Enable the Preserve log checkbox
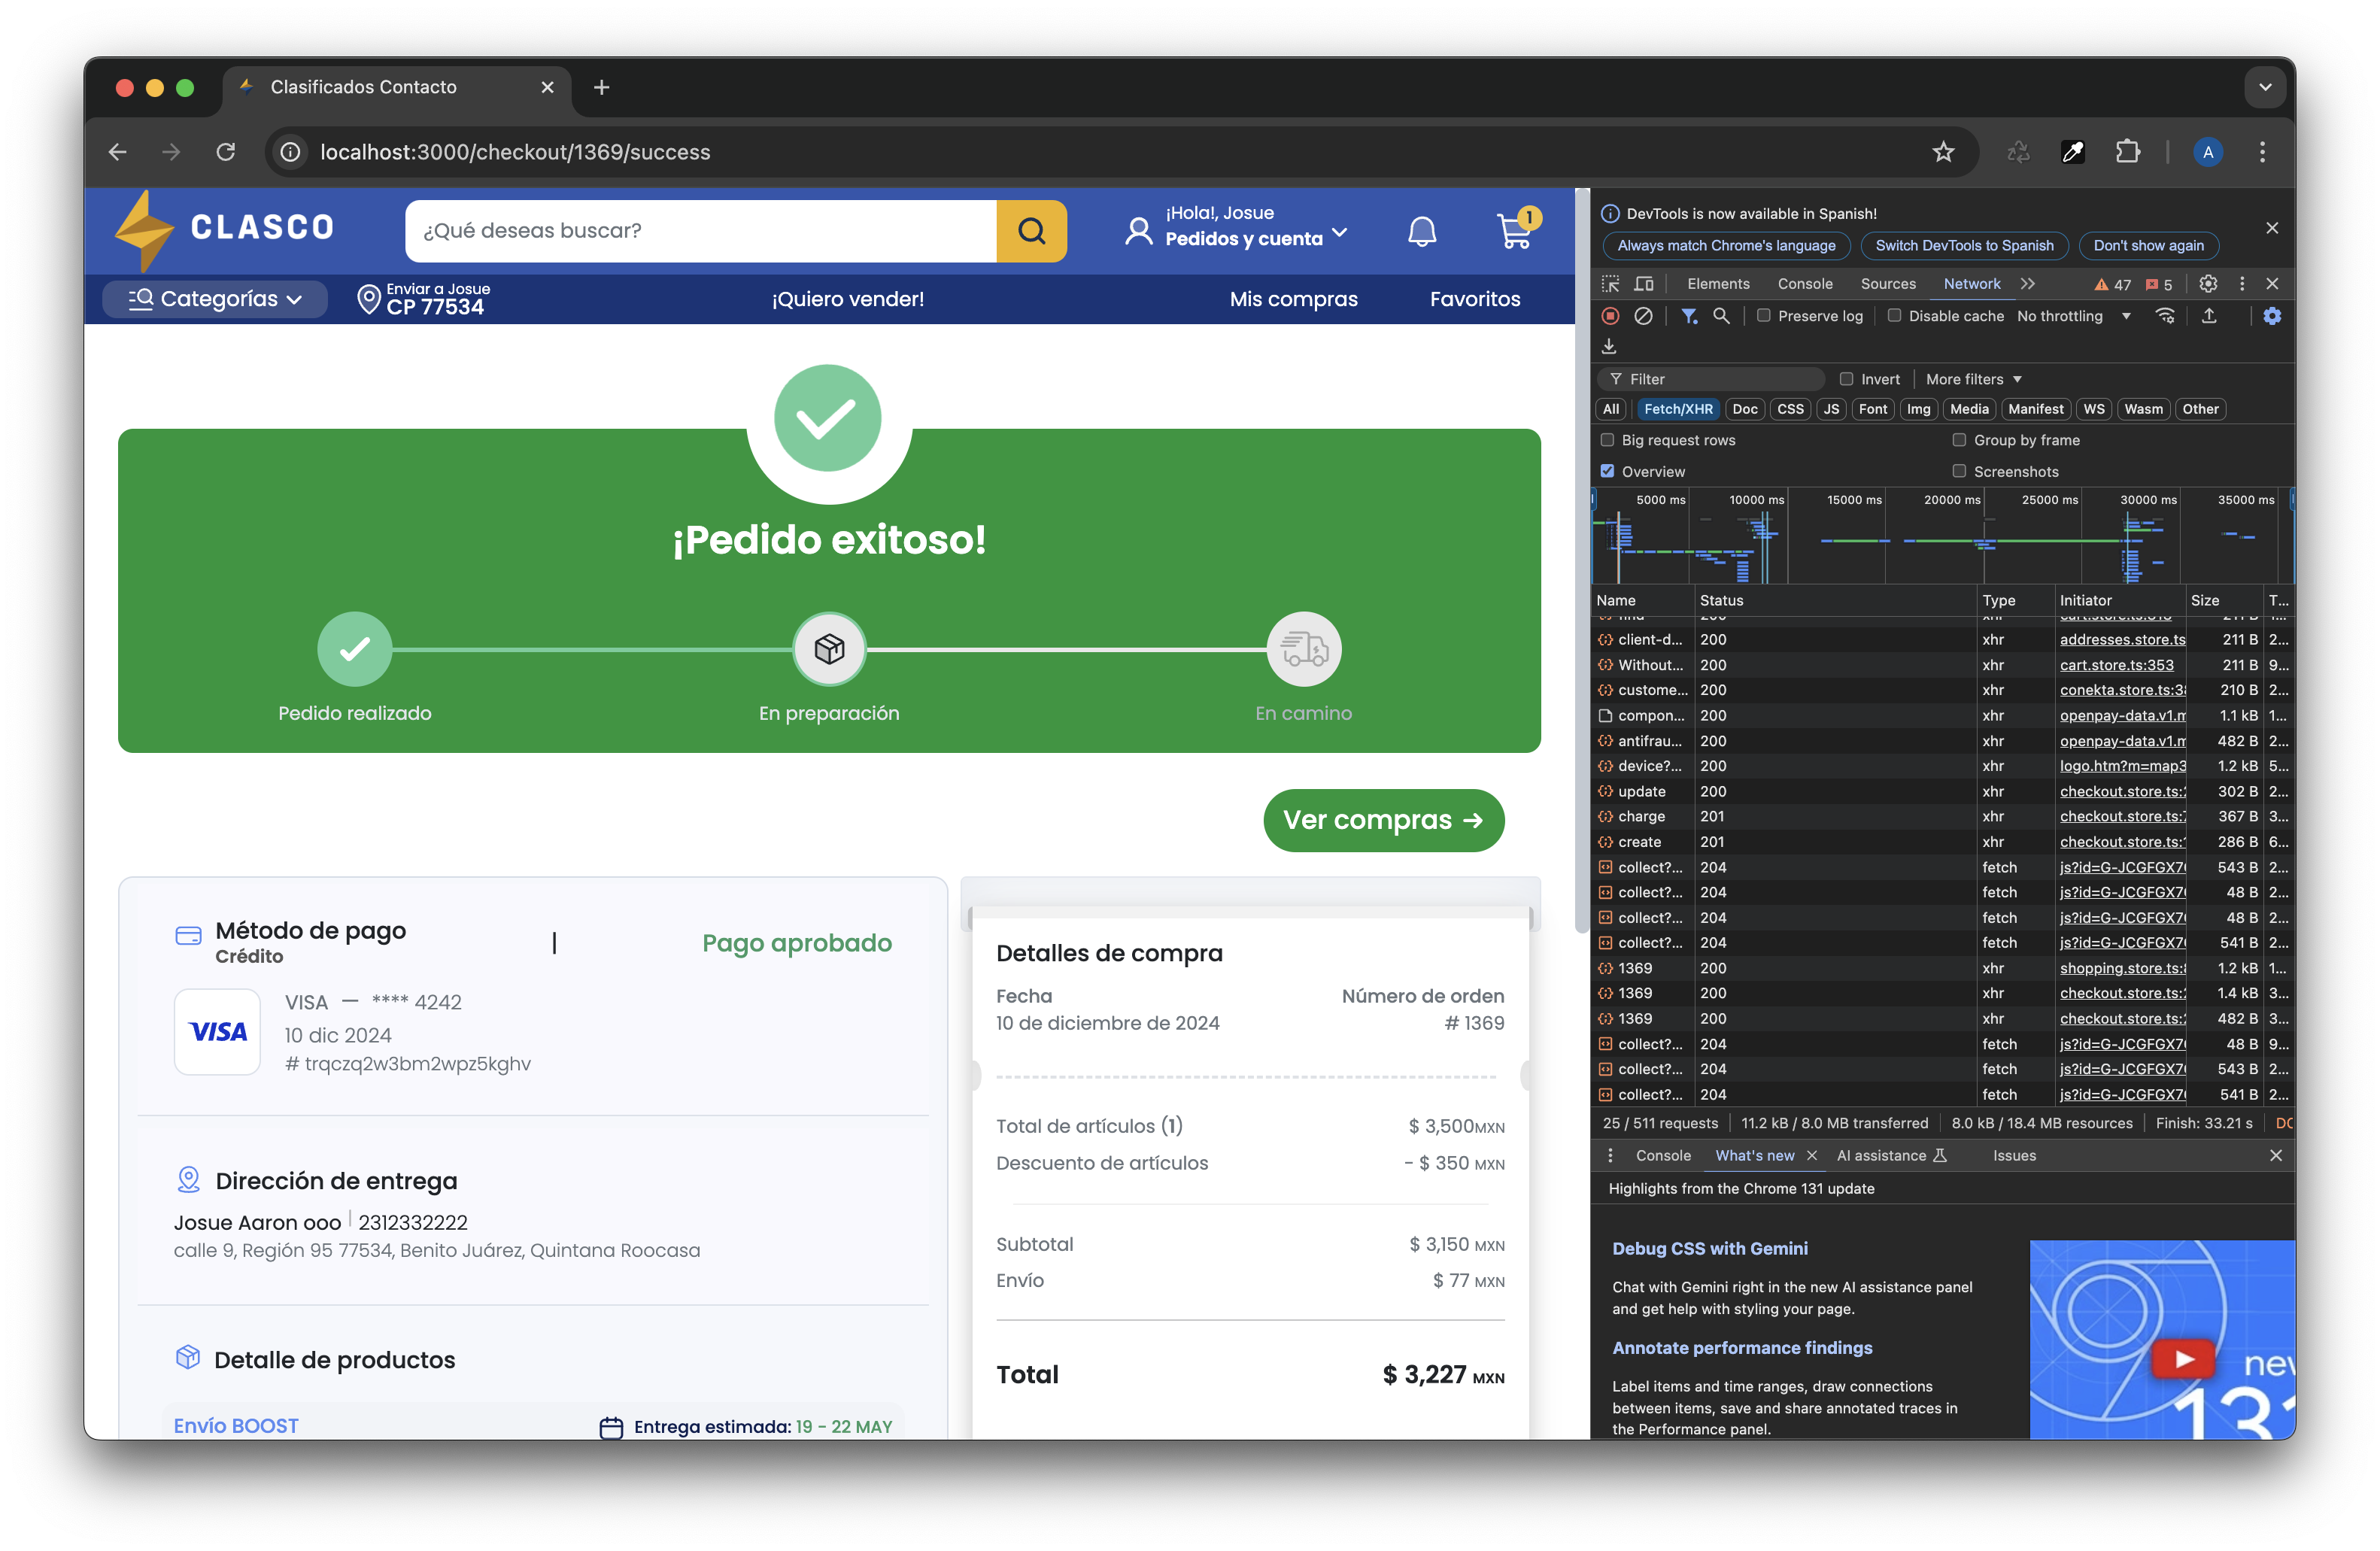 coord(1764,316)
